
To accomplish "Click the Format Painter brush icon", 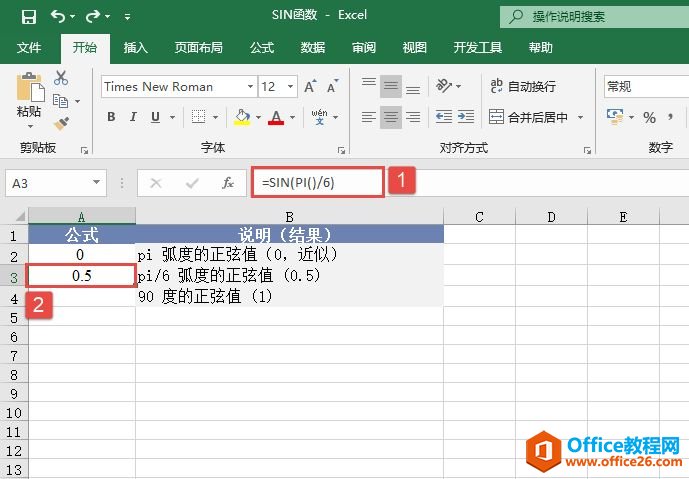I will [61, 124].
